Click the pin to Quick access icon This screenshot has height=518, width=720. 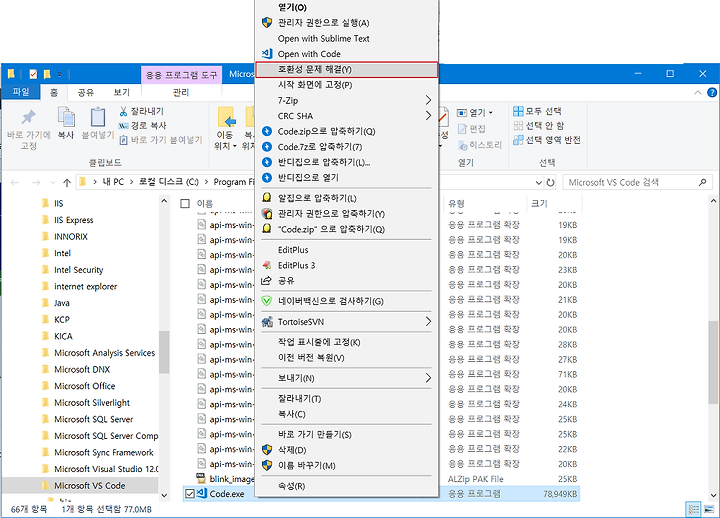coord(28,118)
